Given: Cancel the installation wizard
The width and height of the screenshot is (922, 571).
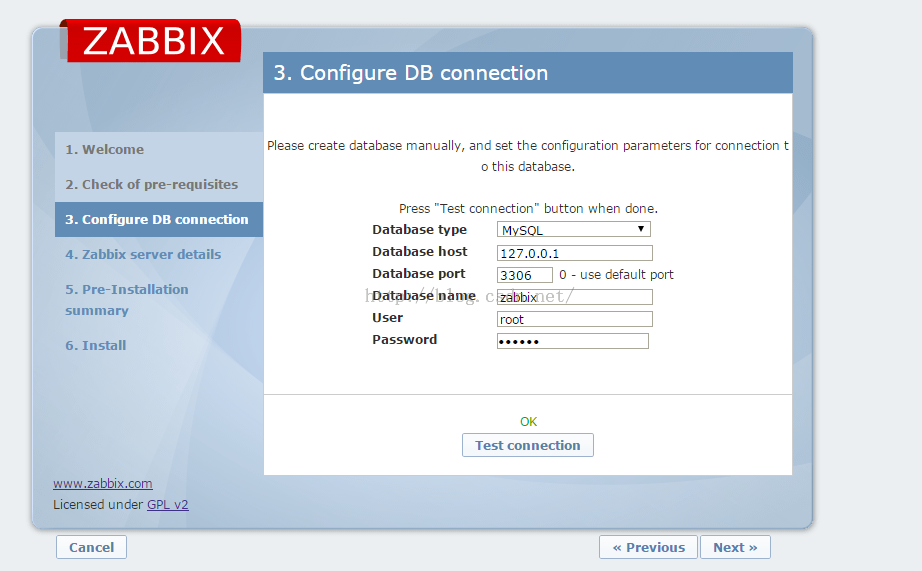Looking at the screenshot, I should pos(91,547).
